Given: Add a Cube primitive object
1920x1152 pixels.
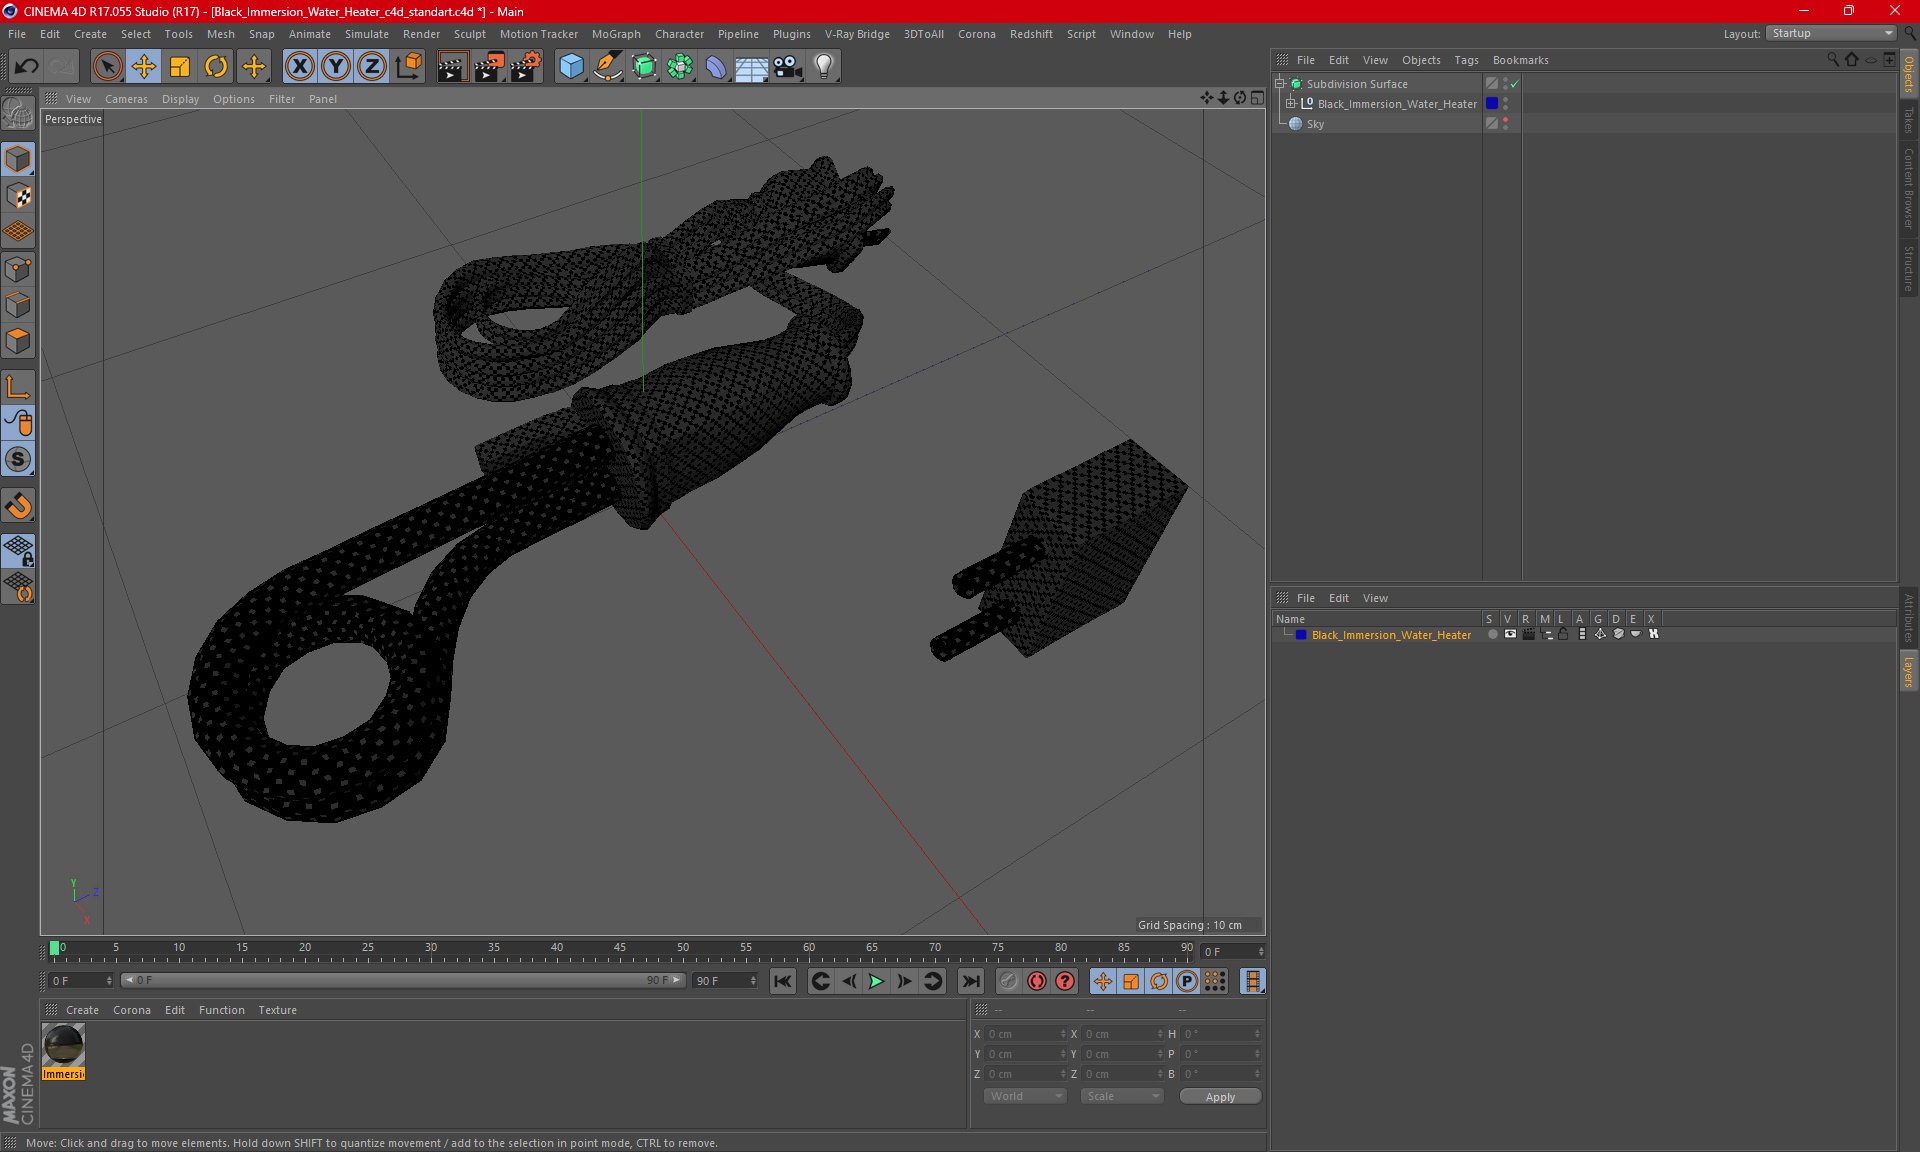Looking at the screenshot, I should pos(571,67).
